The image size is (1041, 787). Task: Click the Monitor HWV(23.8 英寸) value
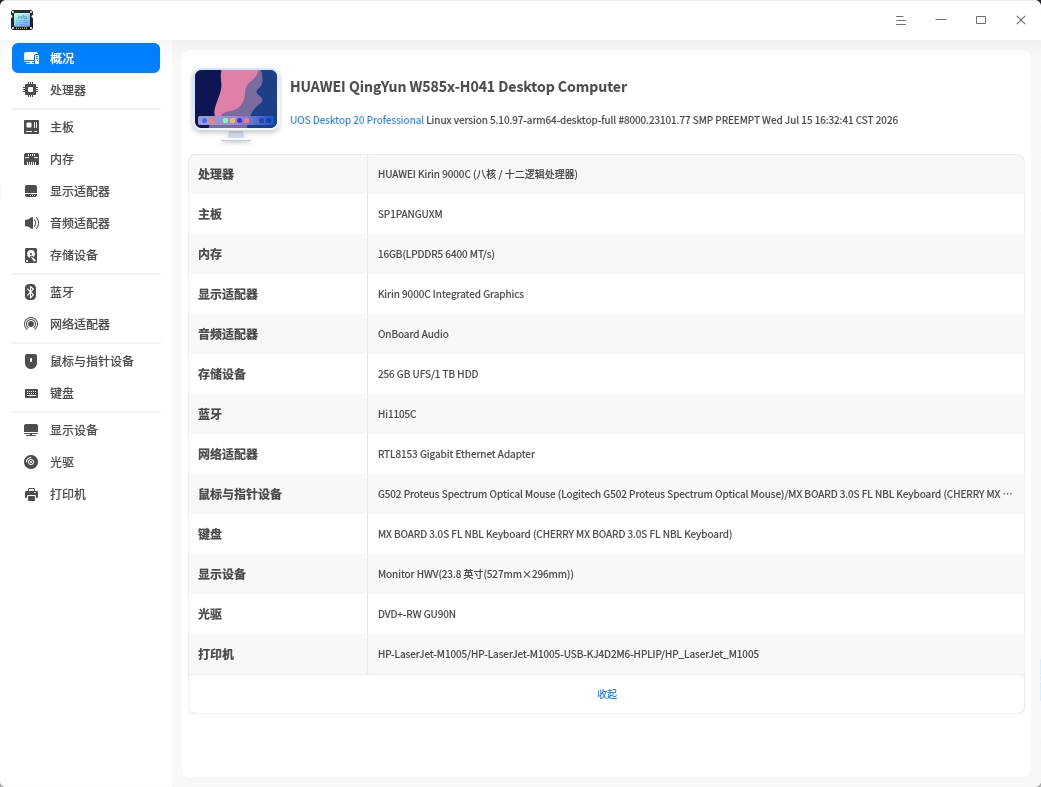[x=475, y=574]
